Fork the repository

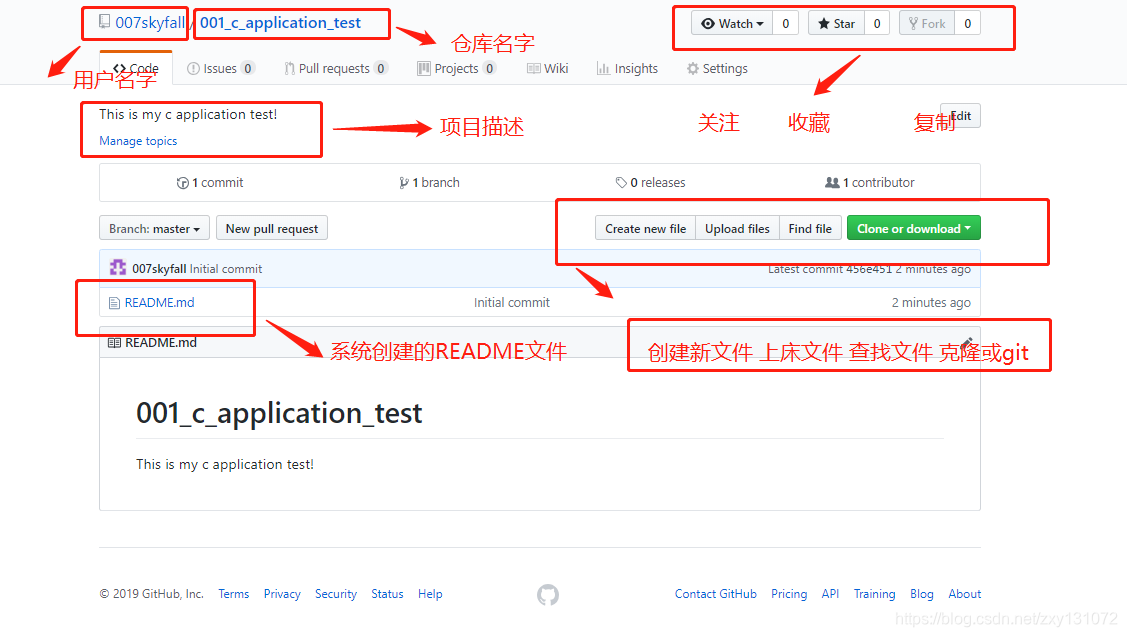[926, 24]
